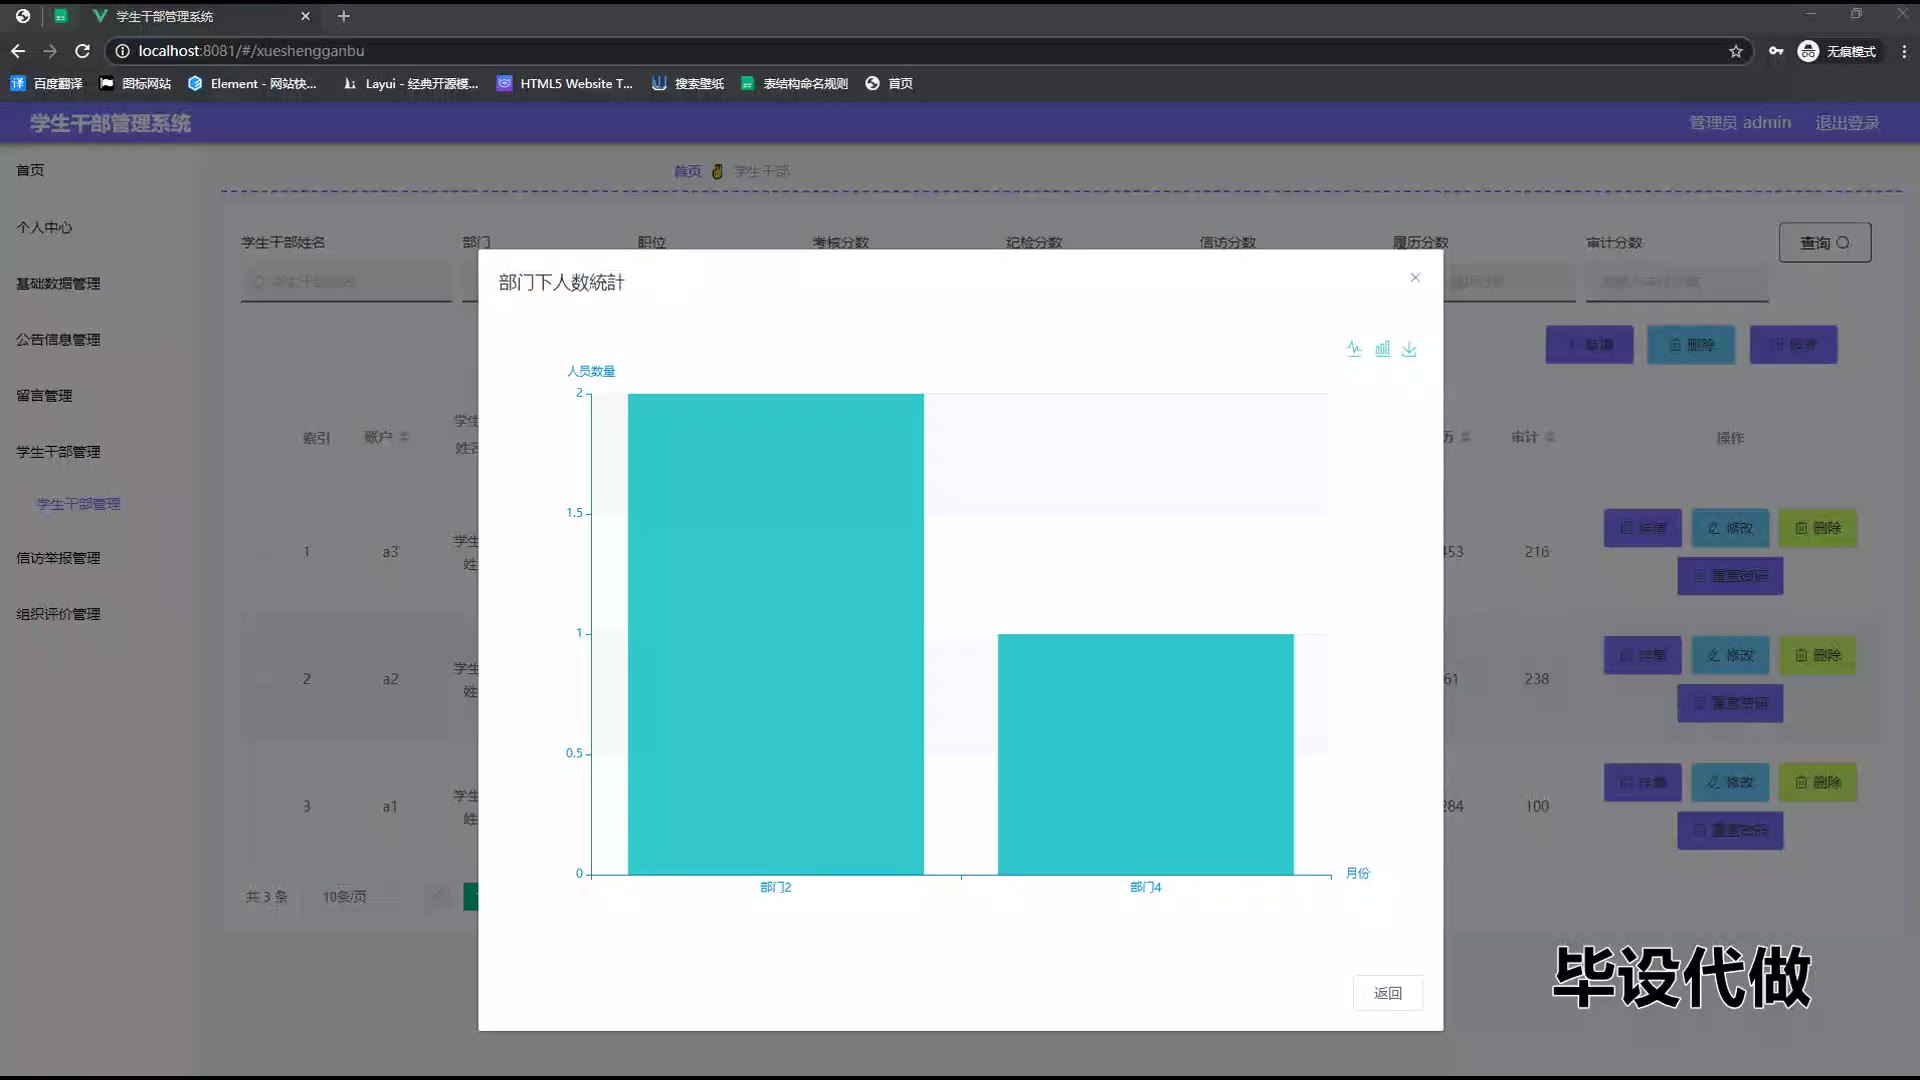Go back in browser history
The height and width of the screenshot is (1080, 1920).
18,51
